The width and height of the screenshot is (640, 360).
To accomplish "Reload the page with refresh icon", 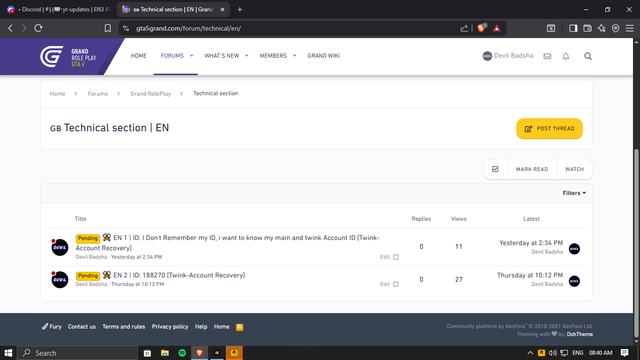I will 38,28.
